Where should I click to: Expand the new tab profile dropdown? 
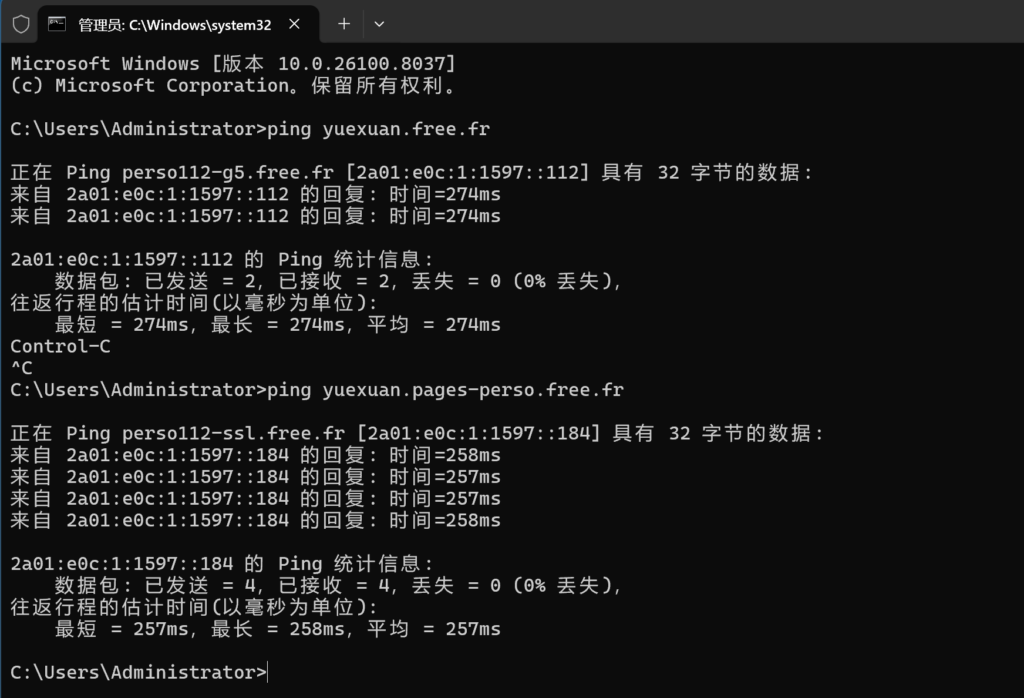(379, 24)
